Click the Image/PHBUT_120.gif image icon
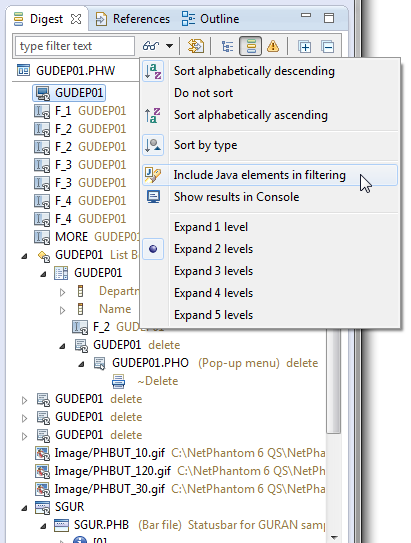The image size is (411, 543). [42, 471]
